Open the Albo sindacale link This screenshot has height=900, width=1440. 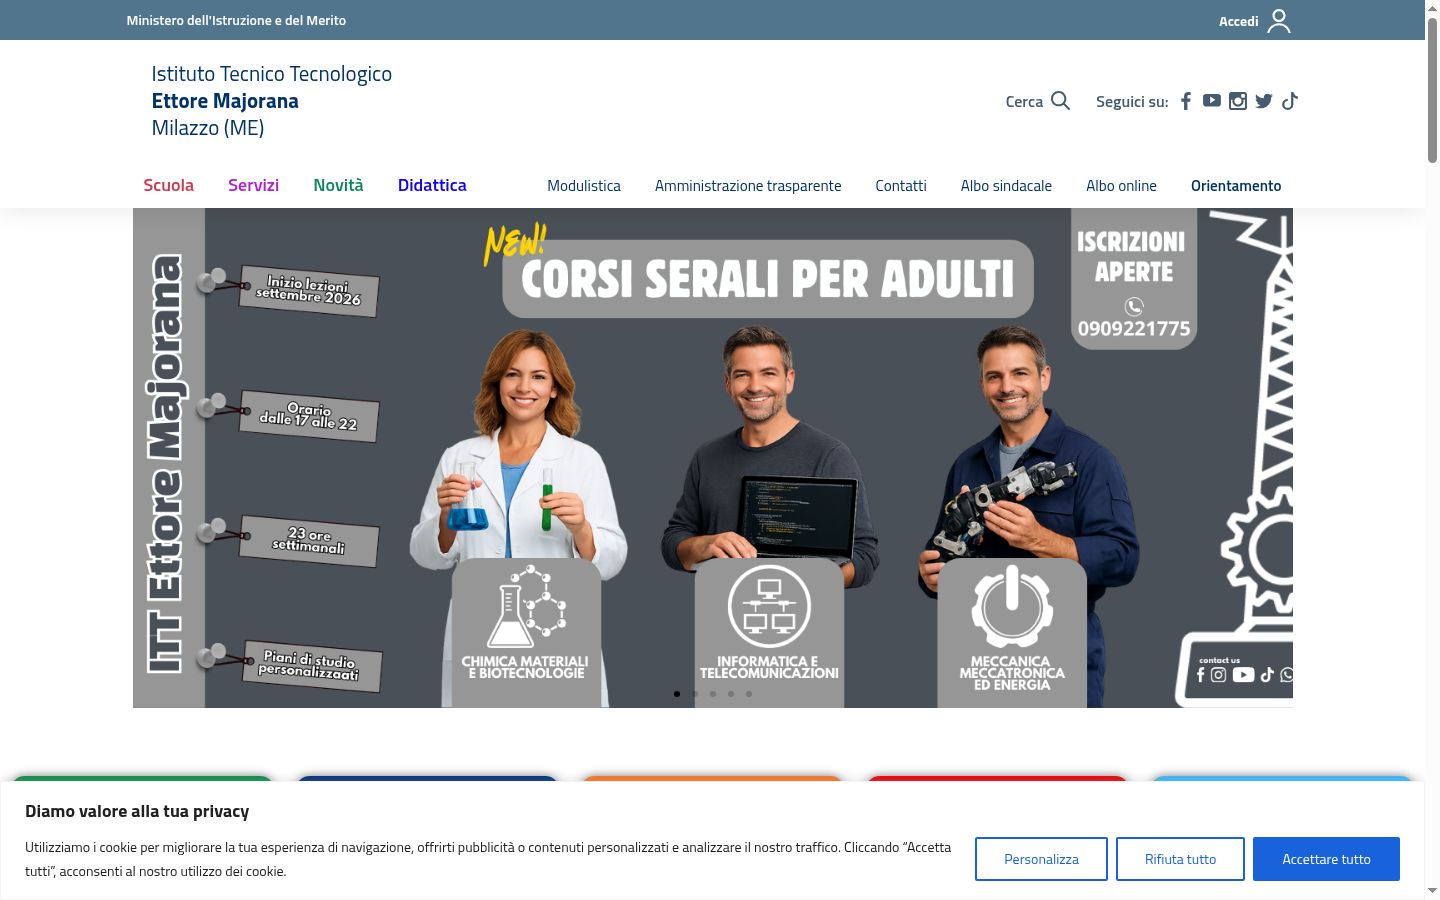point(1006,186)
